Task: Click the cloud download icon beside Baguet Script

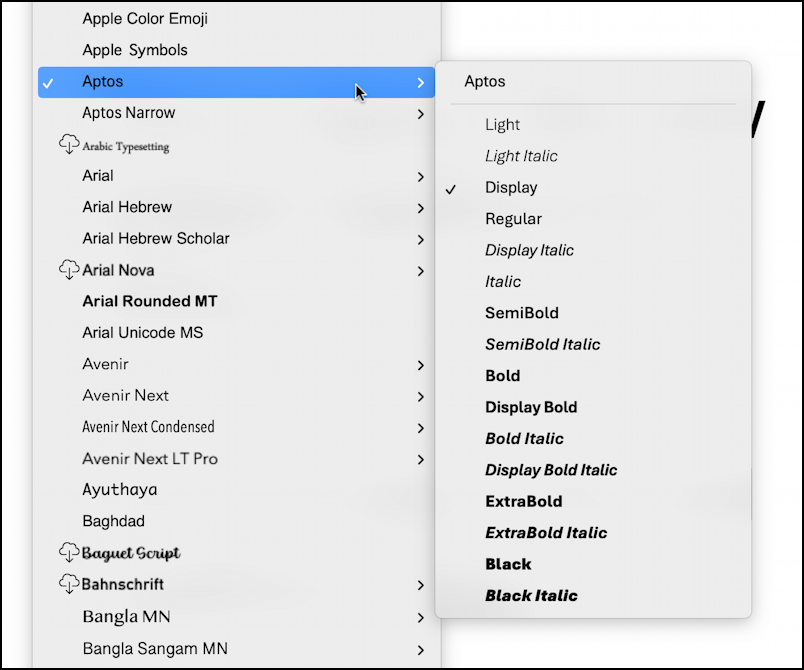Action: [x=69, y=553]
